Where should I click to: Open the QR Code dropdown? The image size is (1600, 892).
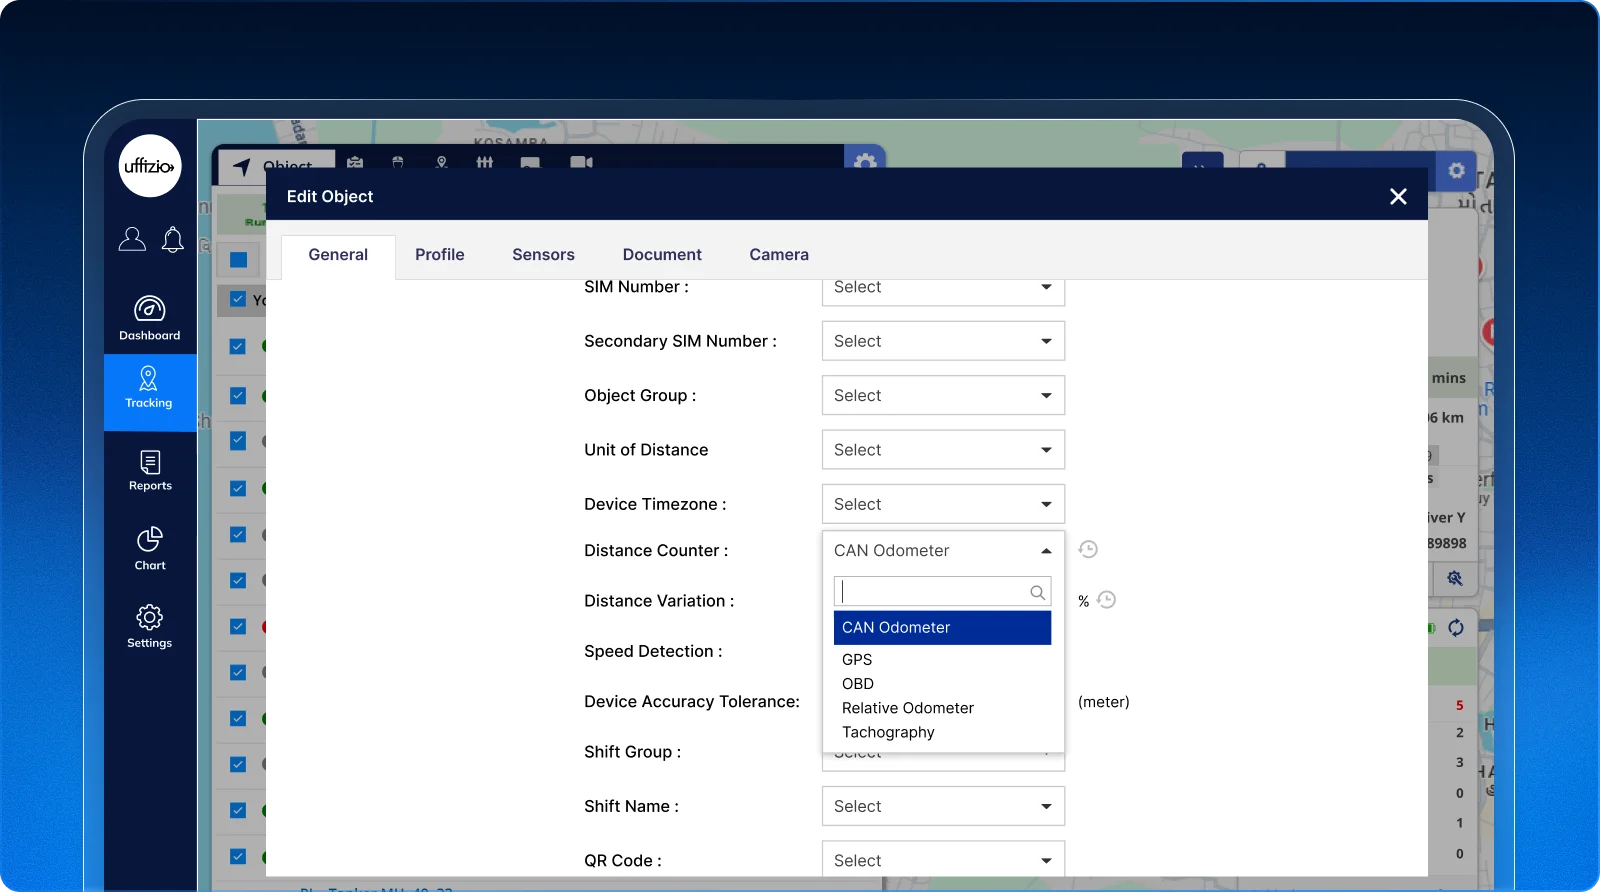point(943,860)
